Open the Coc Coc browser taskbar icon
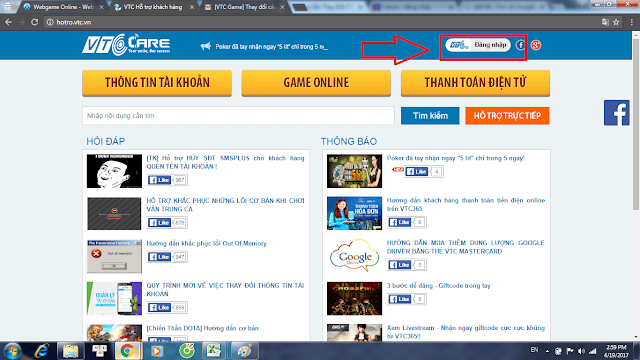 tap(187, 351)
